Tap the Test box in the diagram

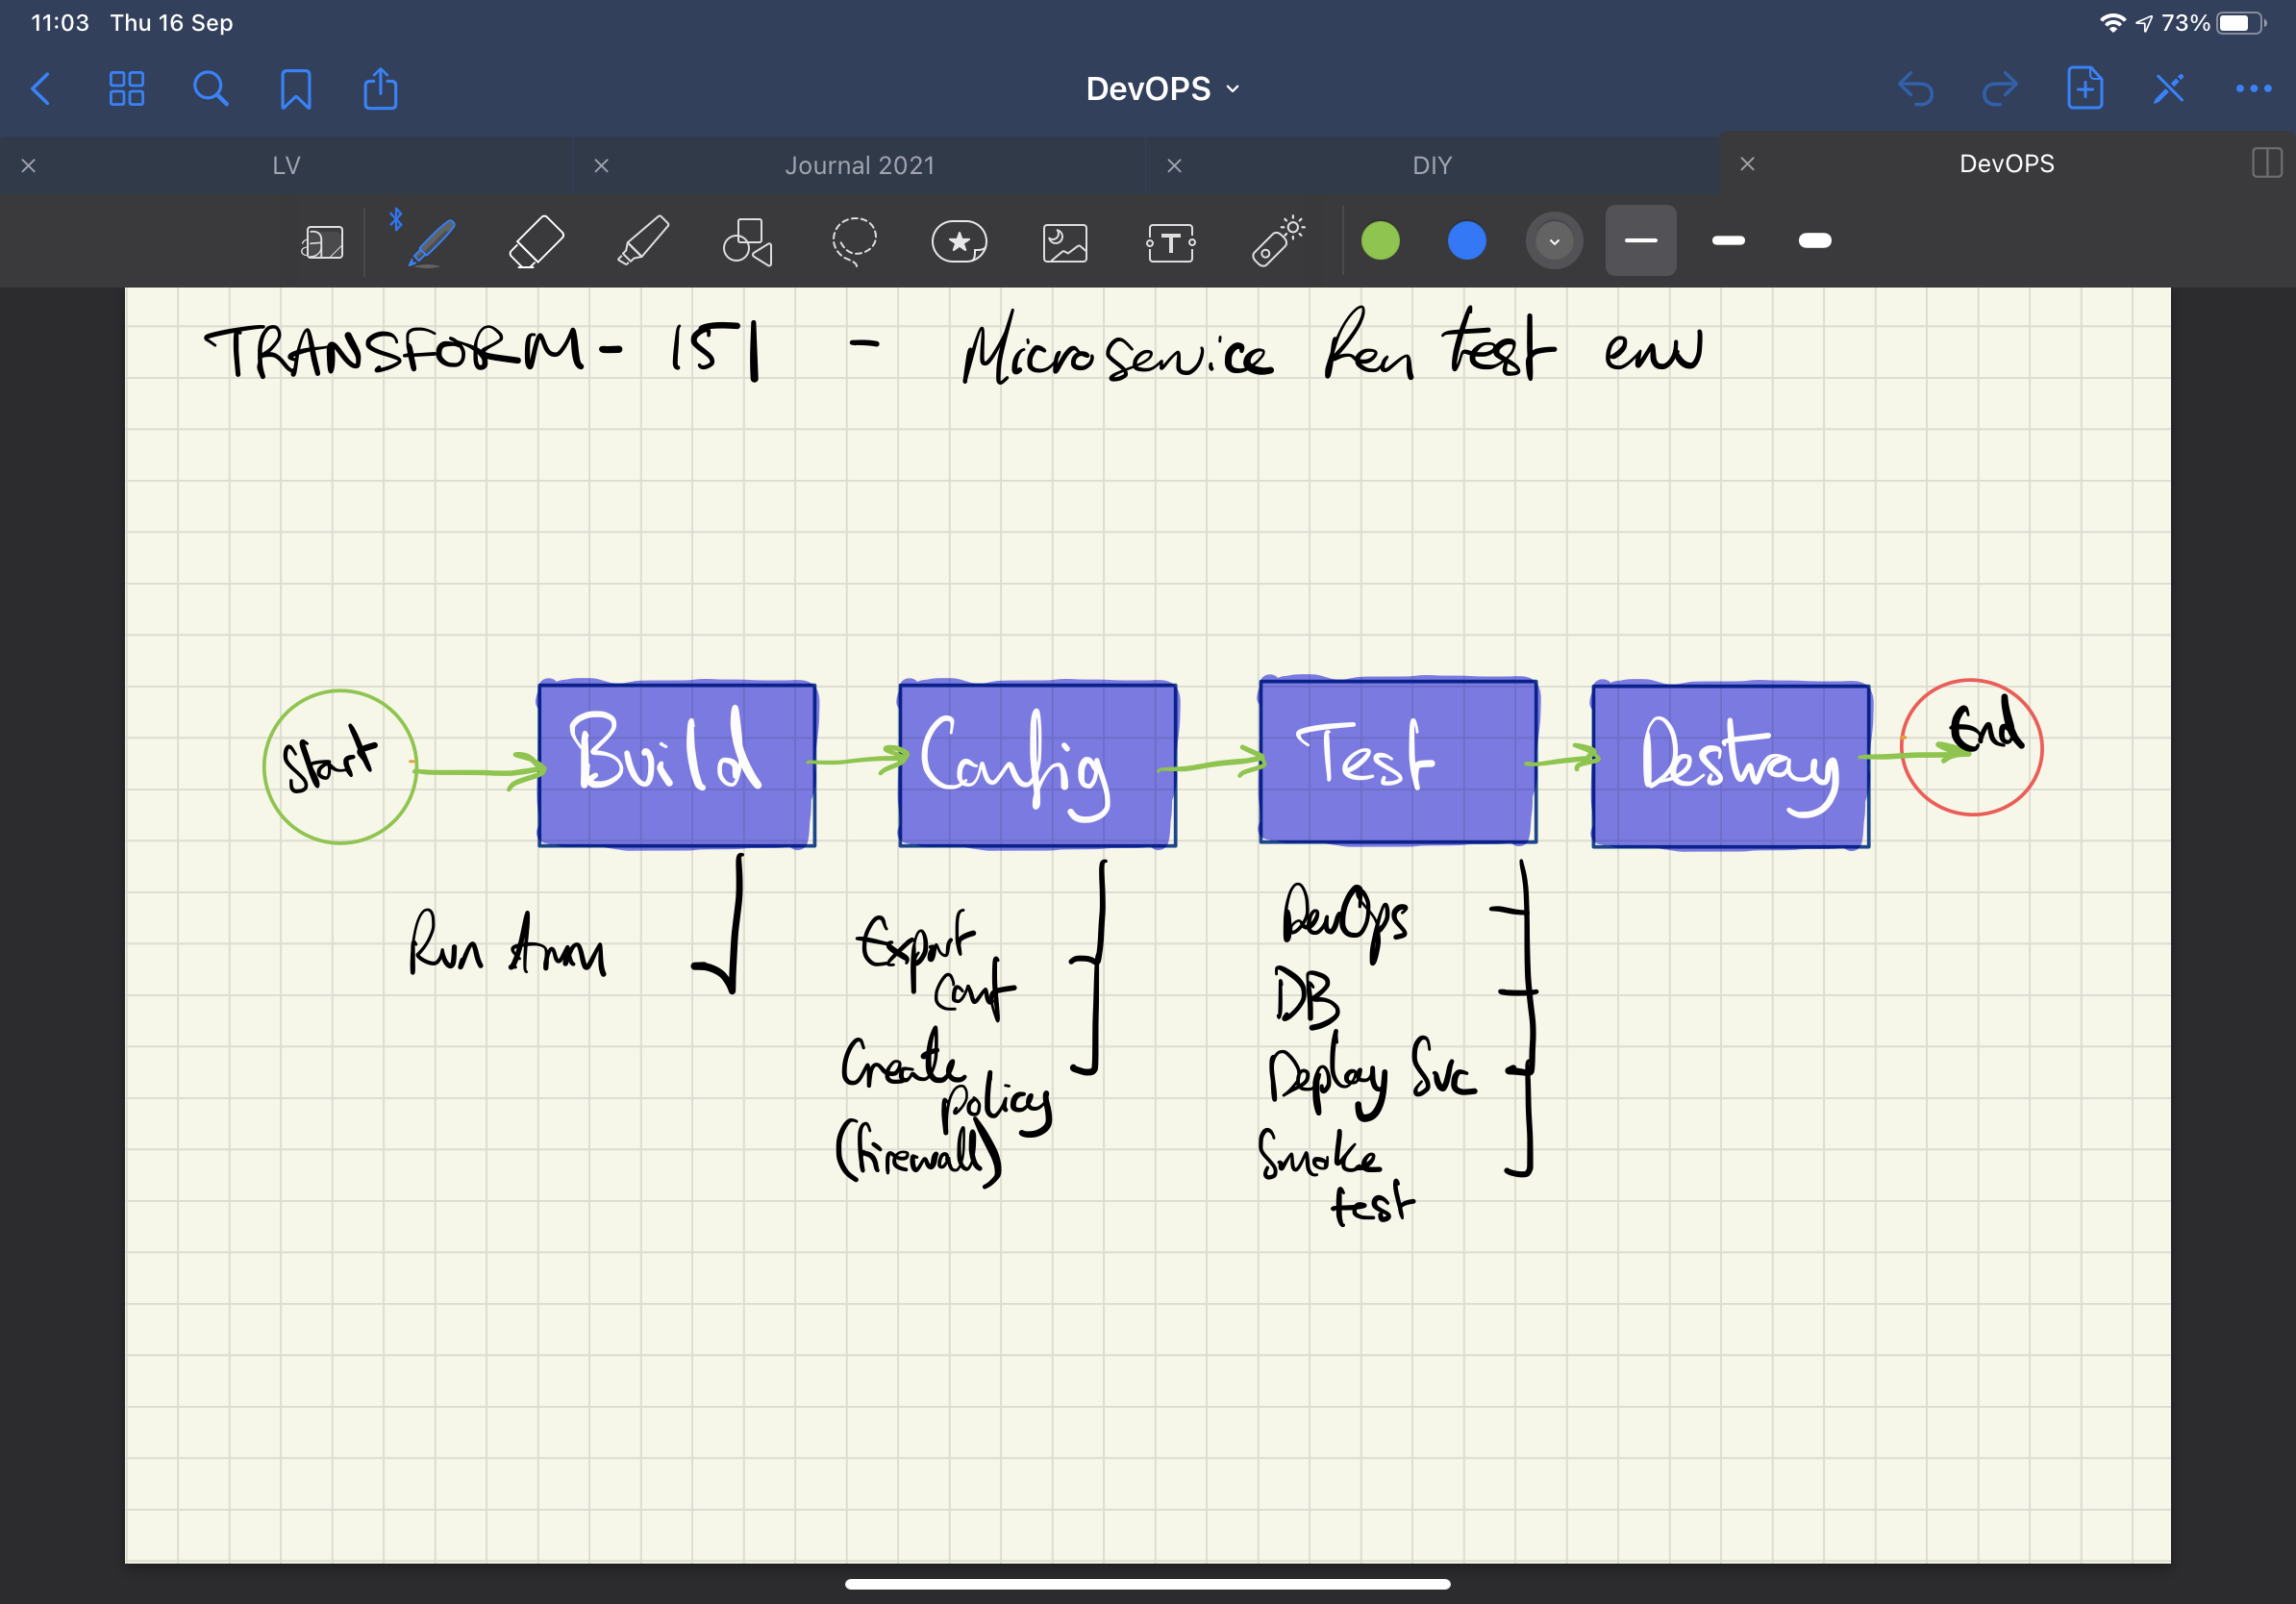click(1398, 760)
